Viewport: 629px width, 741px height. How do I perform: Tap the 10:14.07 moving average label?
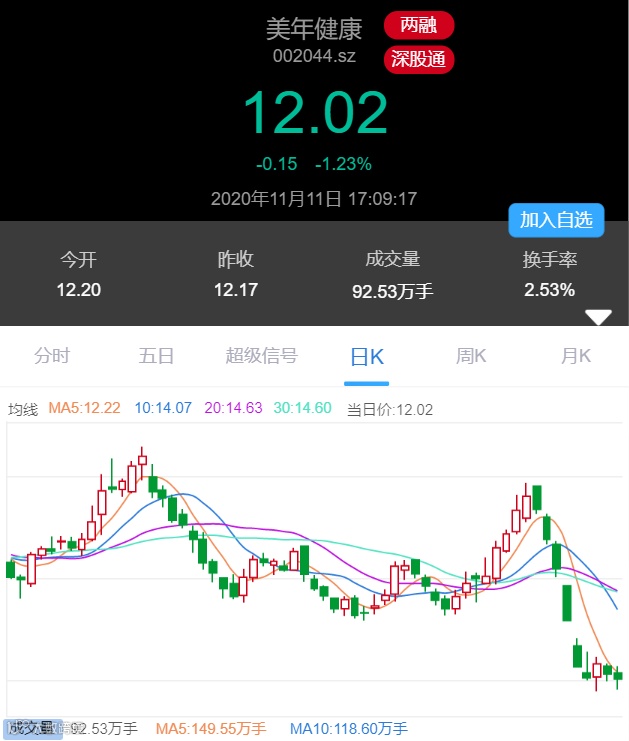point(163,408)
